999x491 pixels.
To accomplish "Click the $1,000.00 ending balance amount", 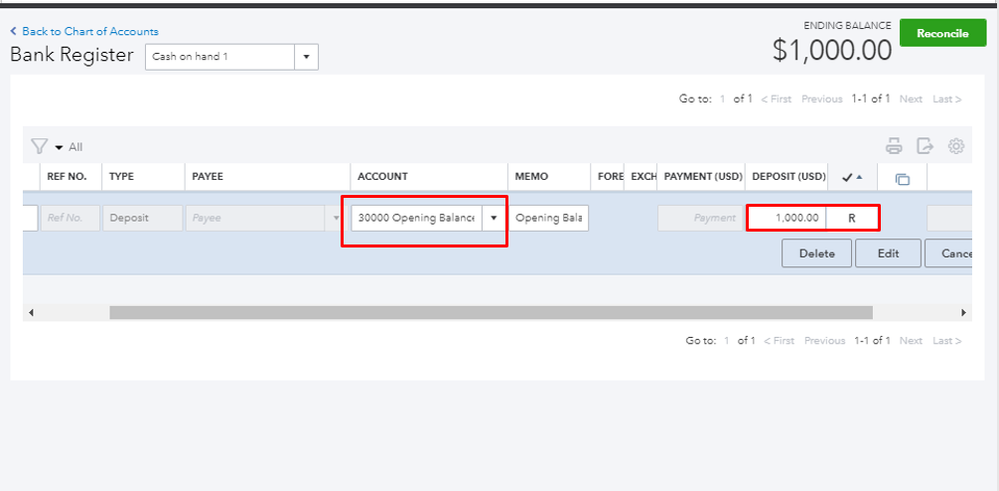I will click(x=832, y=50).
